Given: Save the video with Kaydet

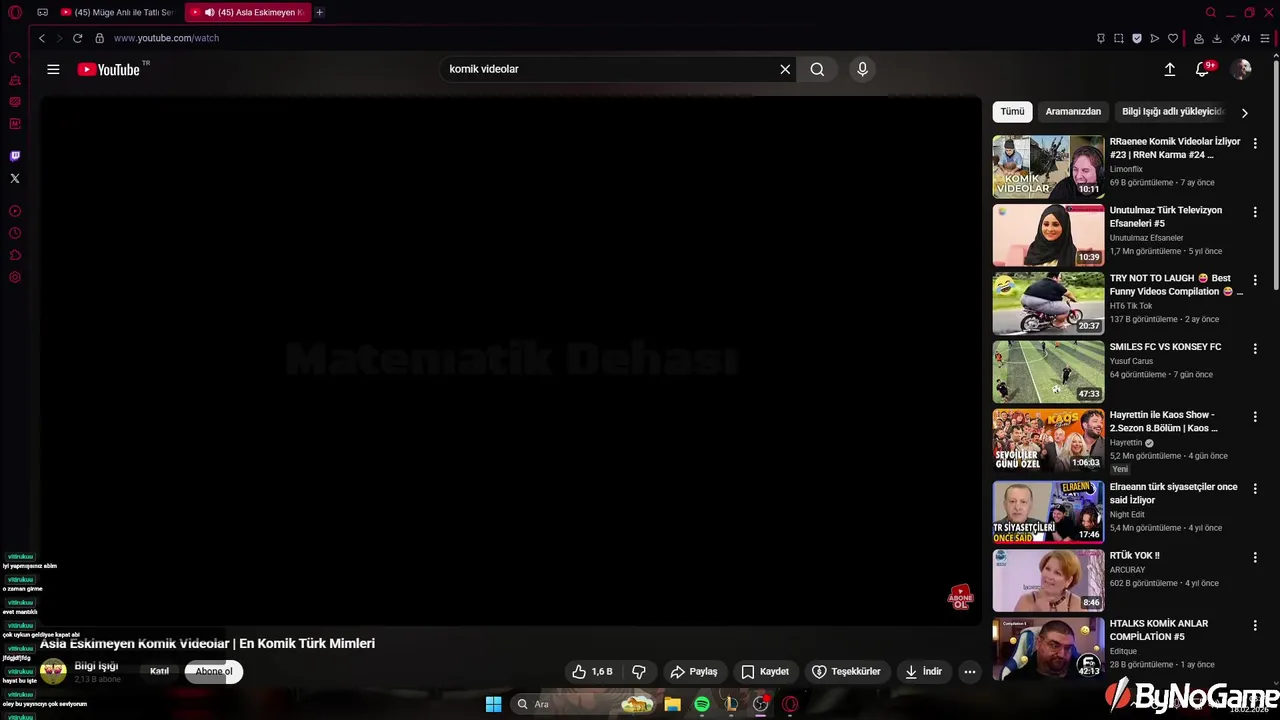Looking at the screenshot, I should (765, 672).
